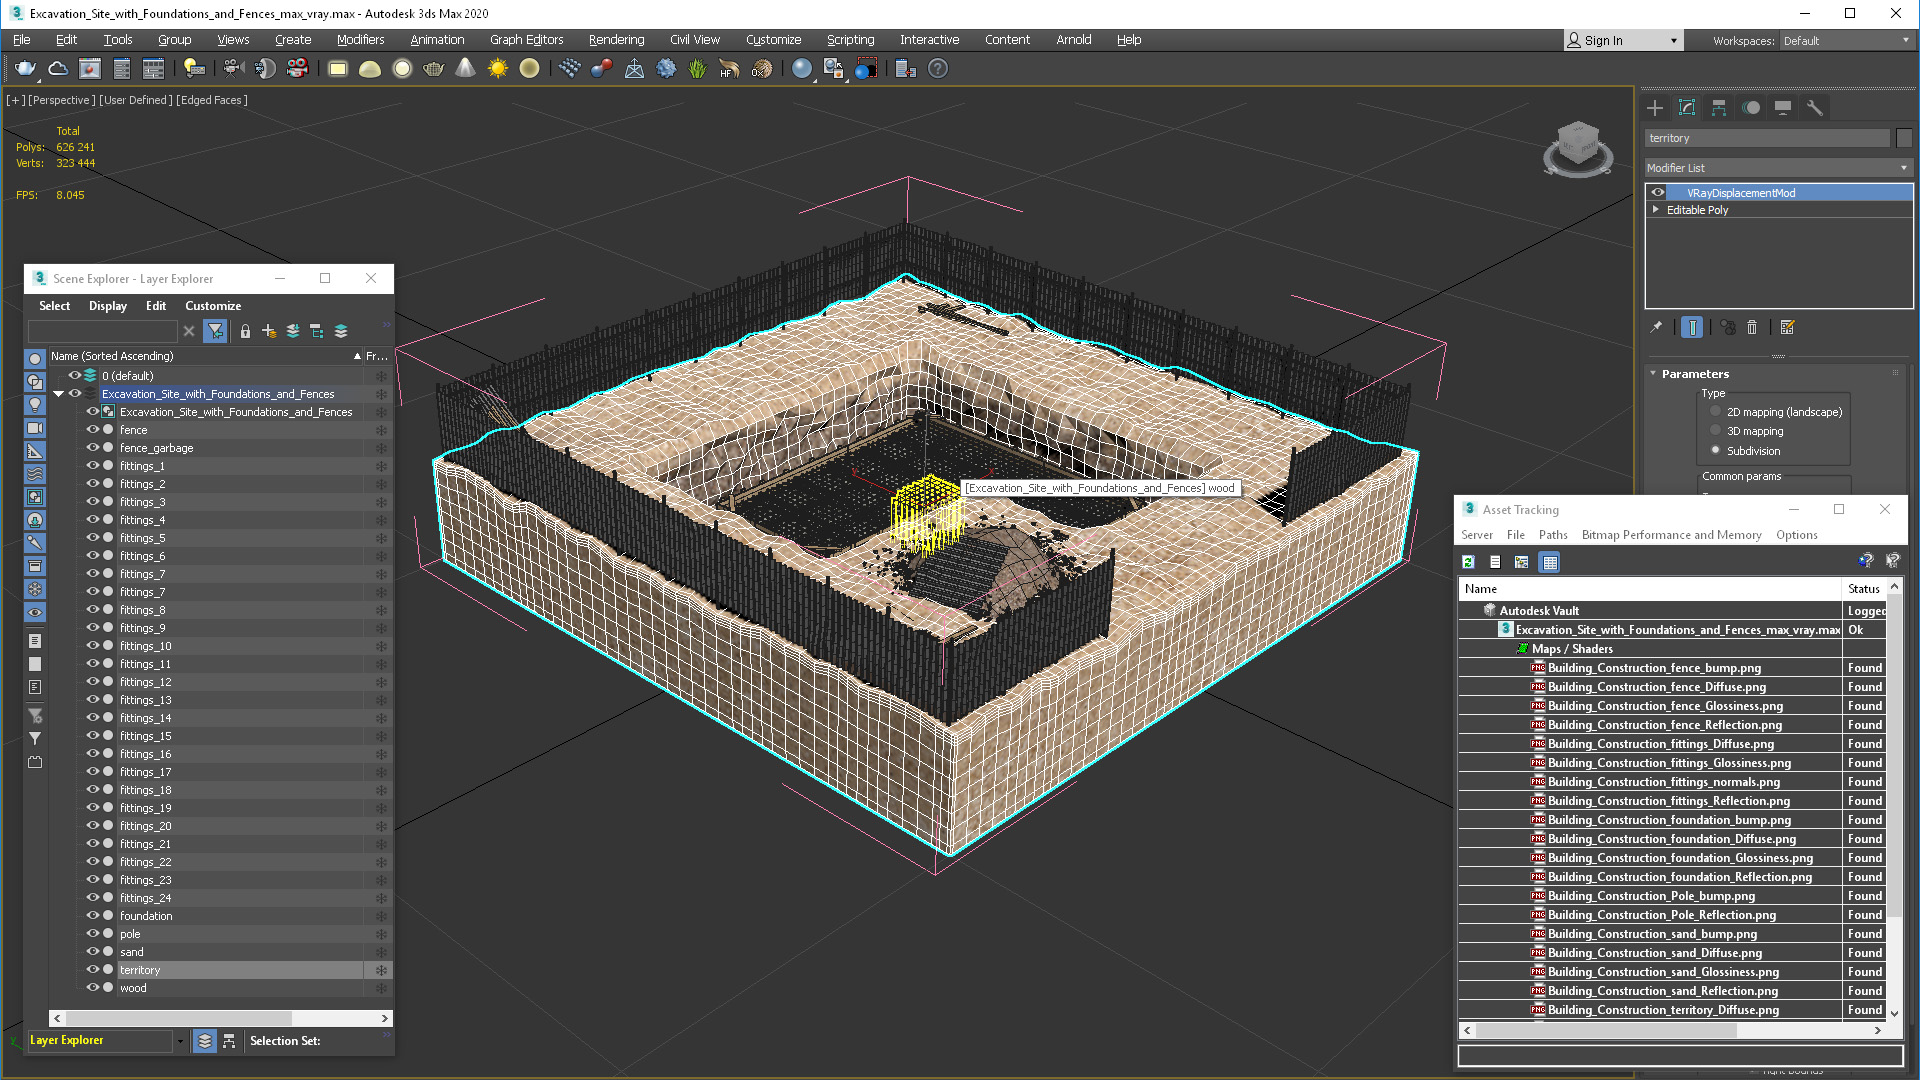Select Subdivision radio button
The image size is (1920, 1080).
pos(1716,451)
